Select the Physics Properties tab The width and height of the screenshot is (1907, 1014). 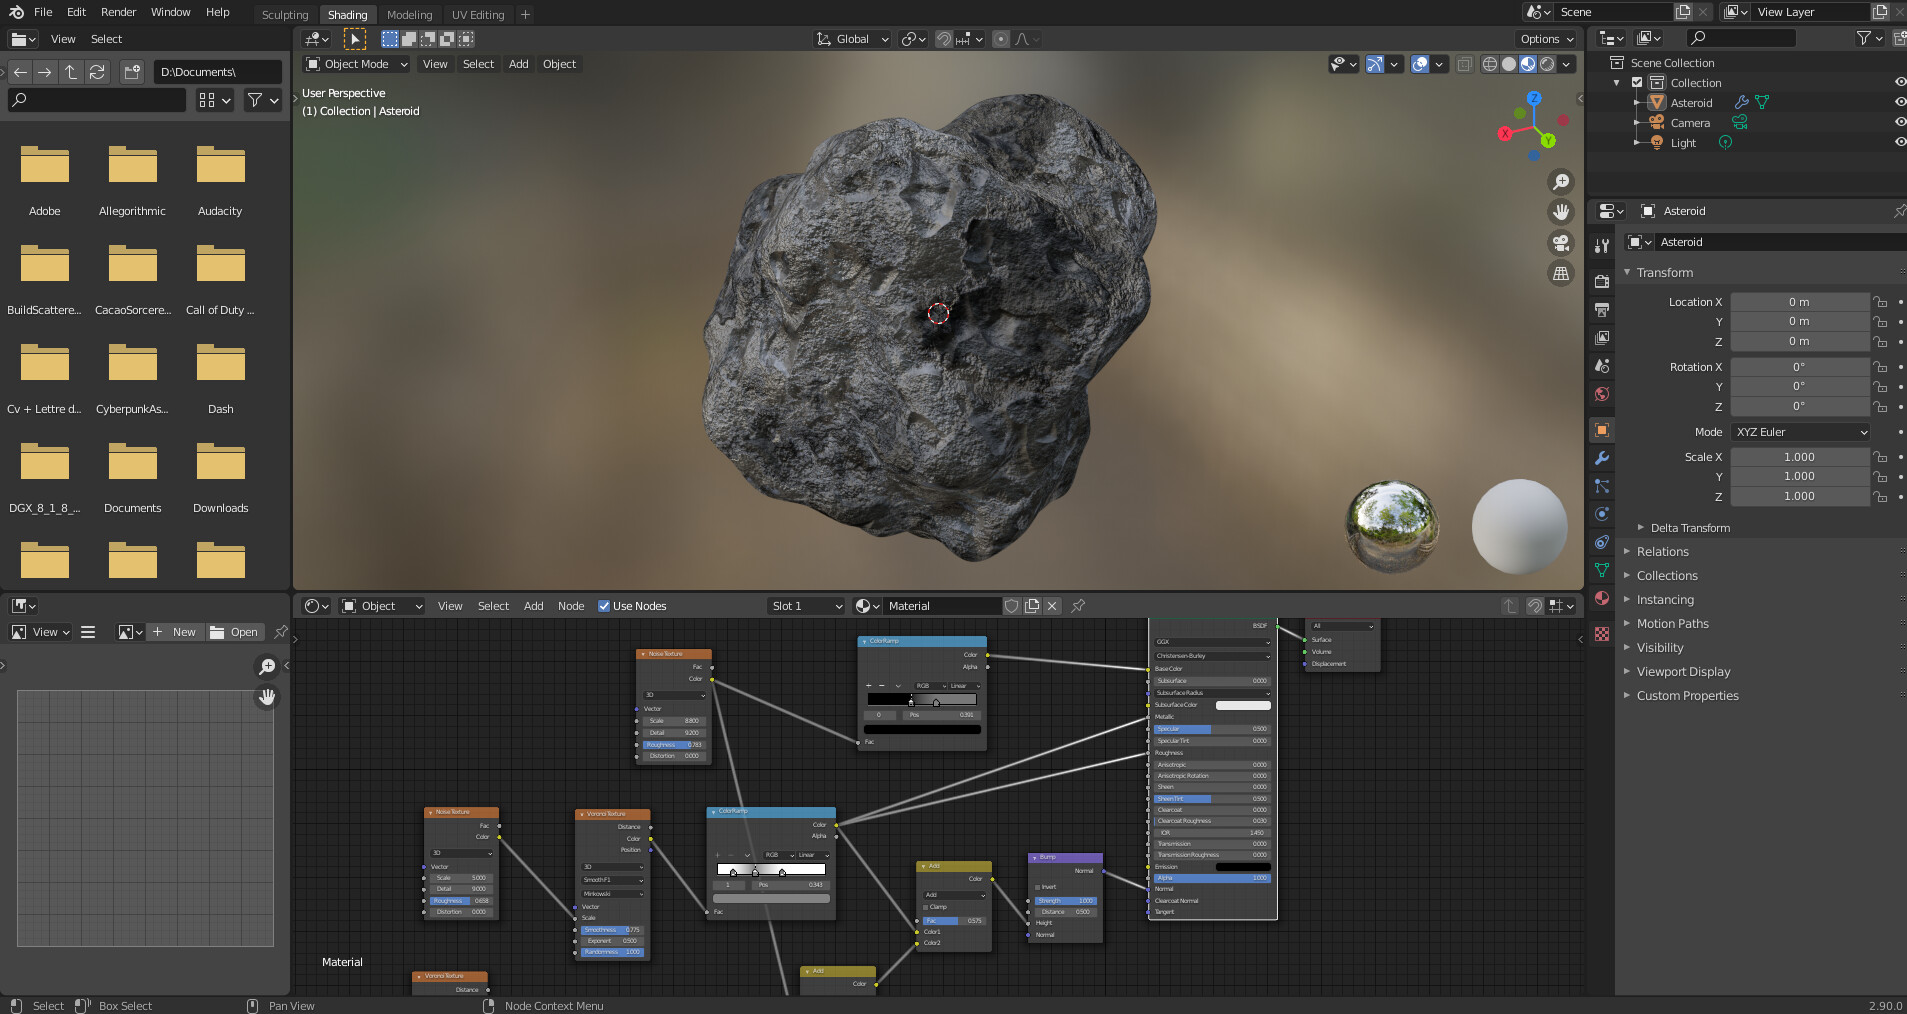[x=1602, y=512]
